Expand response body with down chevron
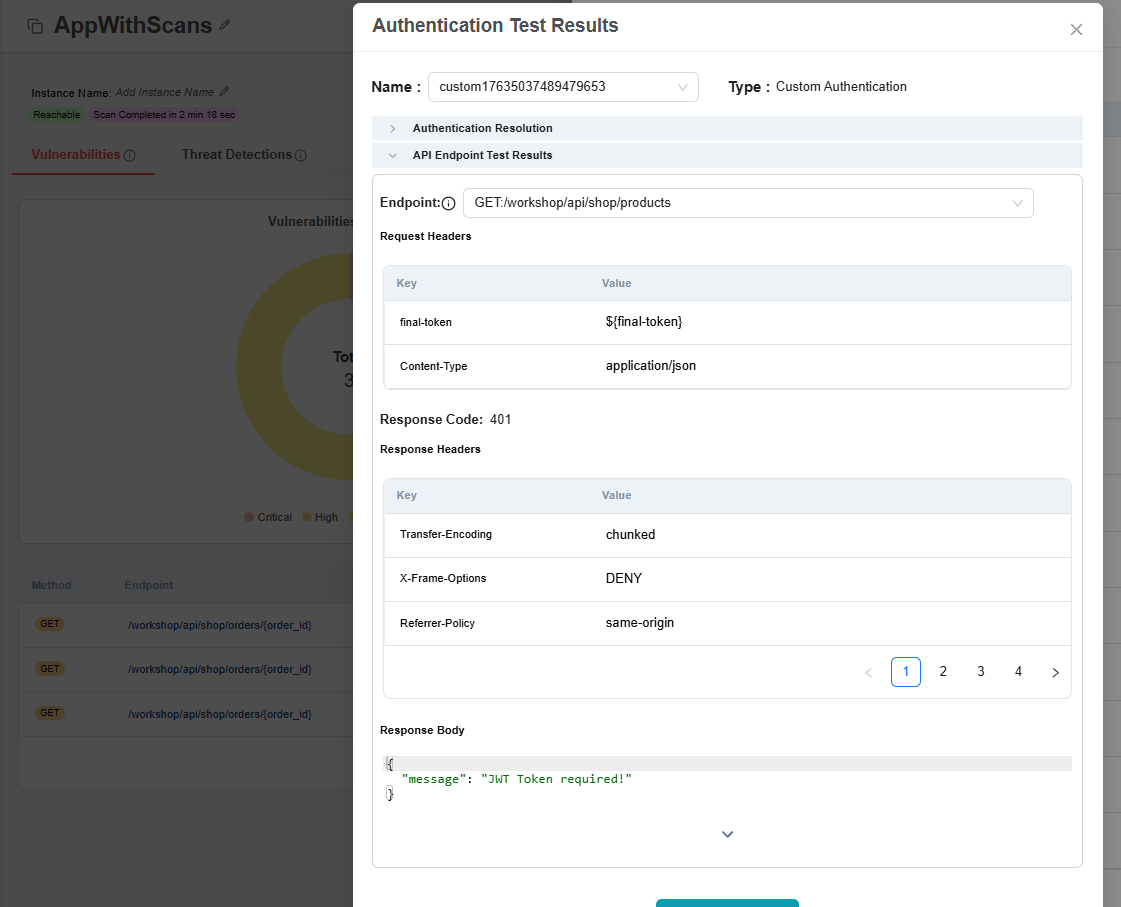Viewport: 1121px width, 907px height. point(727,834)
